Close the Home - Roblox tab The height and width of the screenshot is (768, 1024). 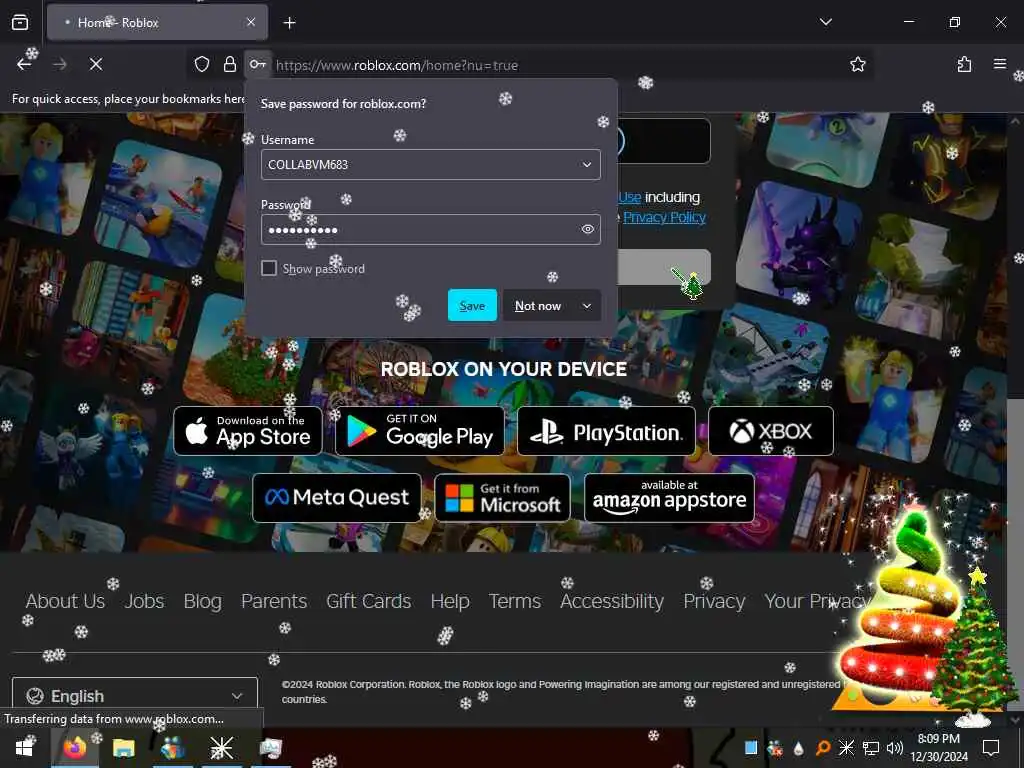point(251,22)
